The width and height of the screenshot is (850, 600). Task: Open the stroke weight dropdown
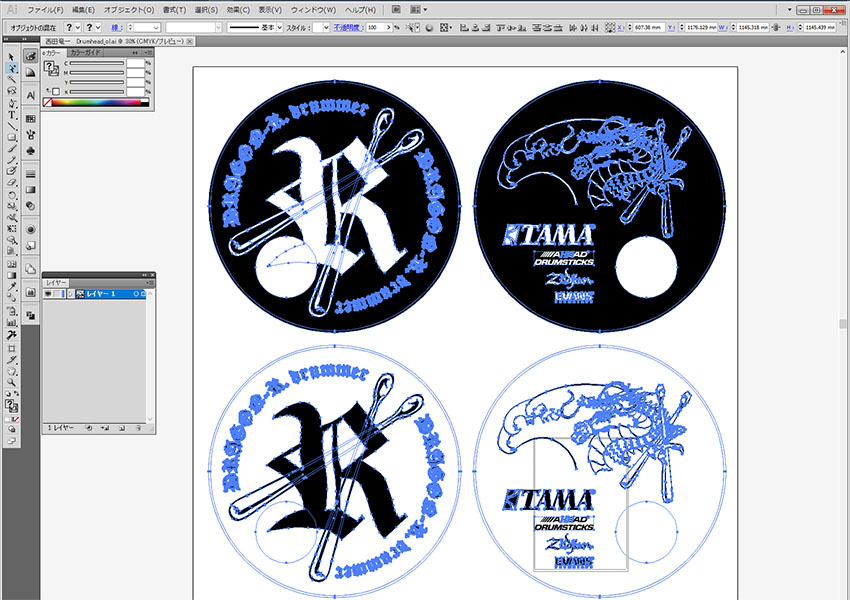156,27
